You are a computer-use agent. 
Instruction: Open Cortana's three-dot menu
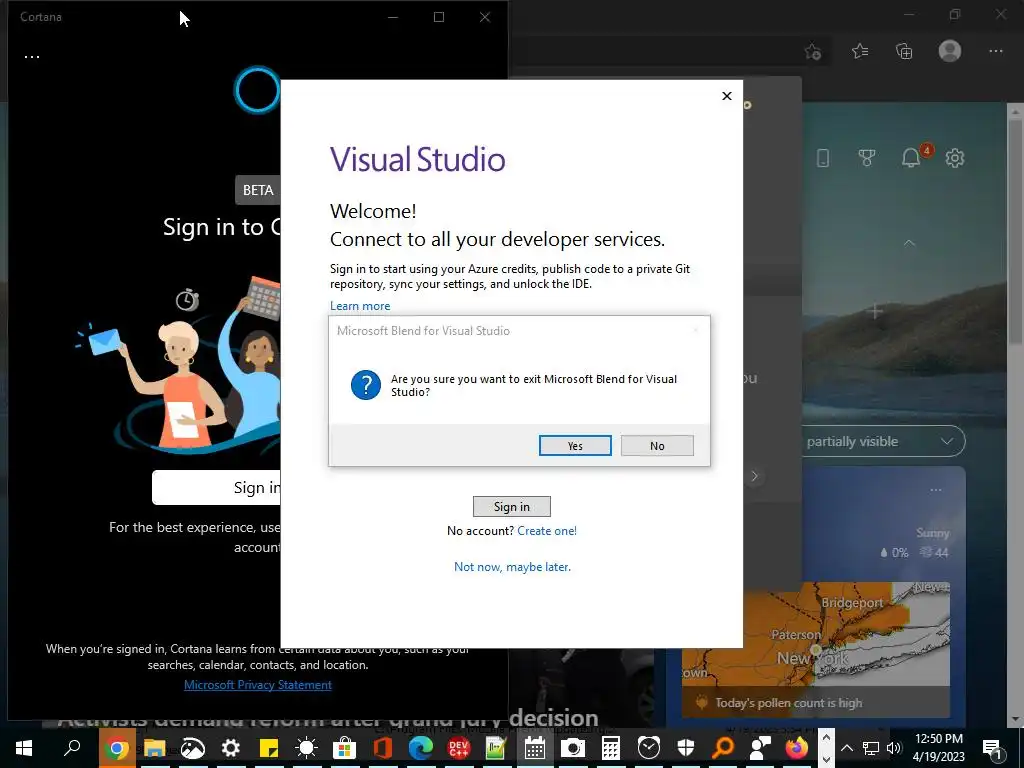(x=32, y=56)
